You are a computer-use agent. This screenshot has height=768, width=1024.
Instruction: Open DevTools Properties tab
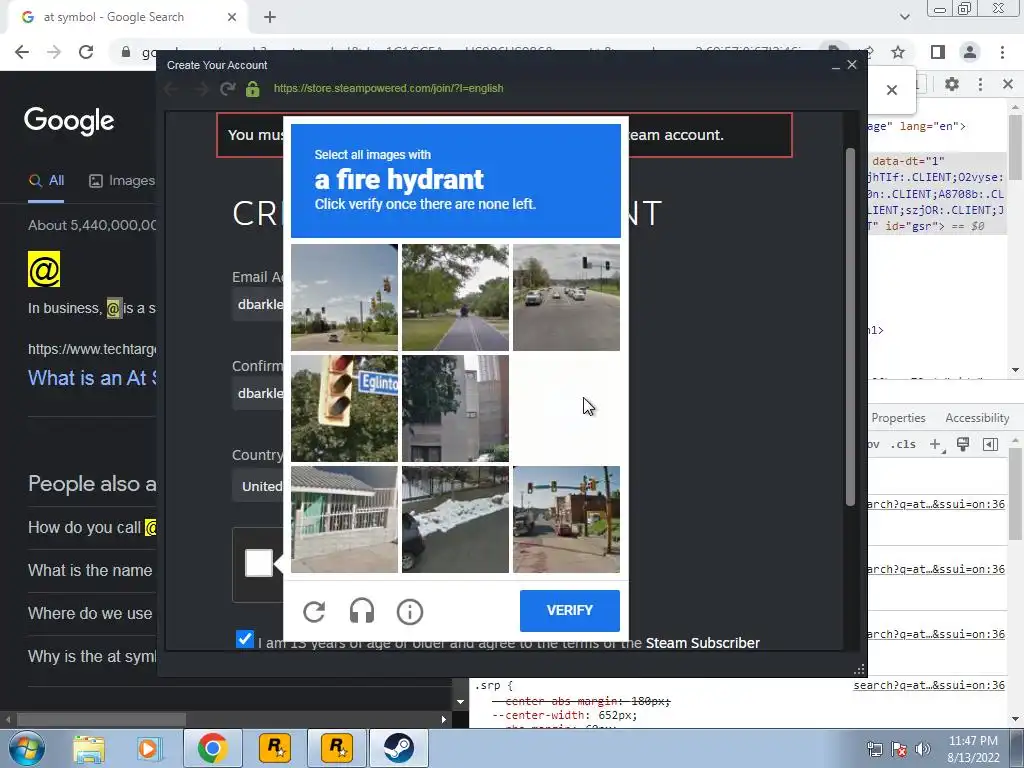(x=898, y=418)
